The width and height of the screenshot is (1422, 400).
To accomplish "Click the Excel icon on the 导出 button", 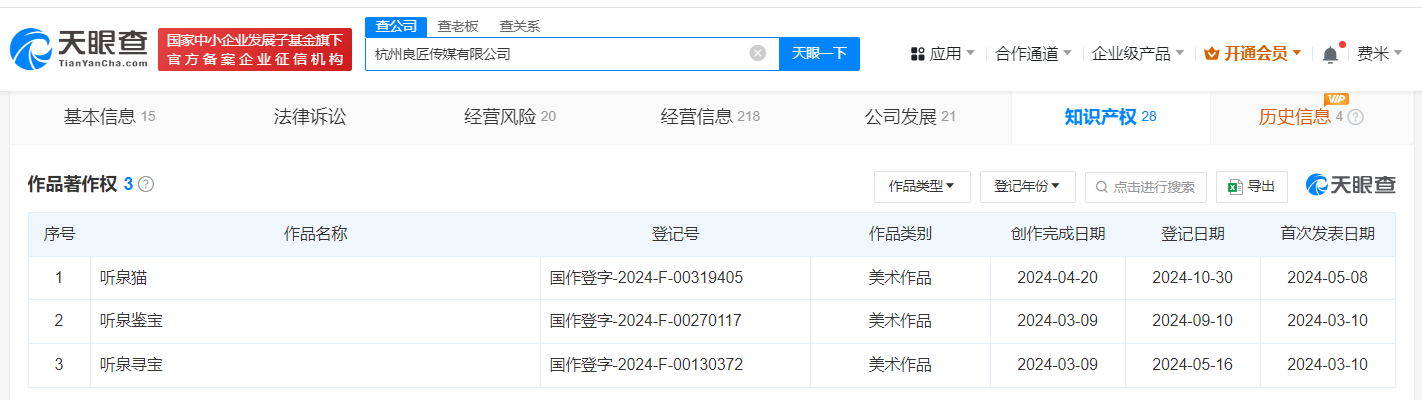I will tap(1235, 187).
